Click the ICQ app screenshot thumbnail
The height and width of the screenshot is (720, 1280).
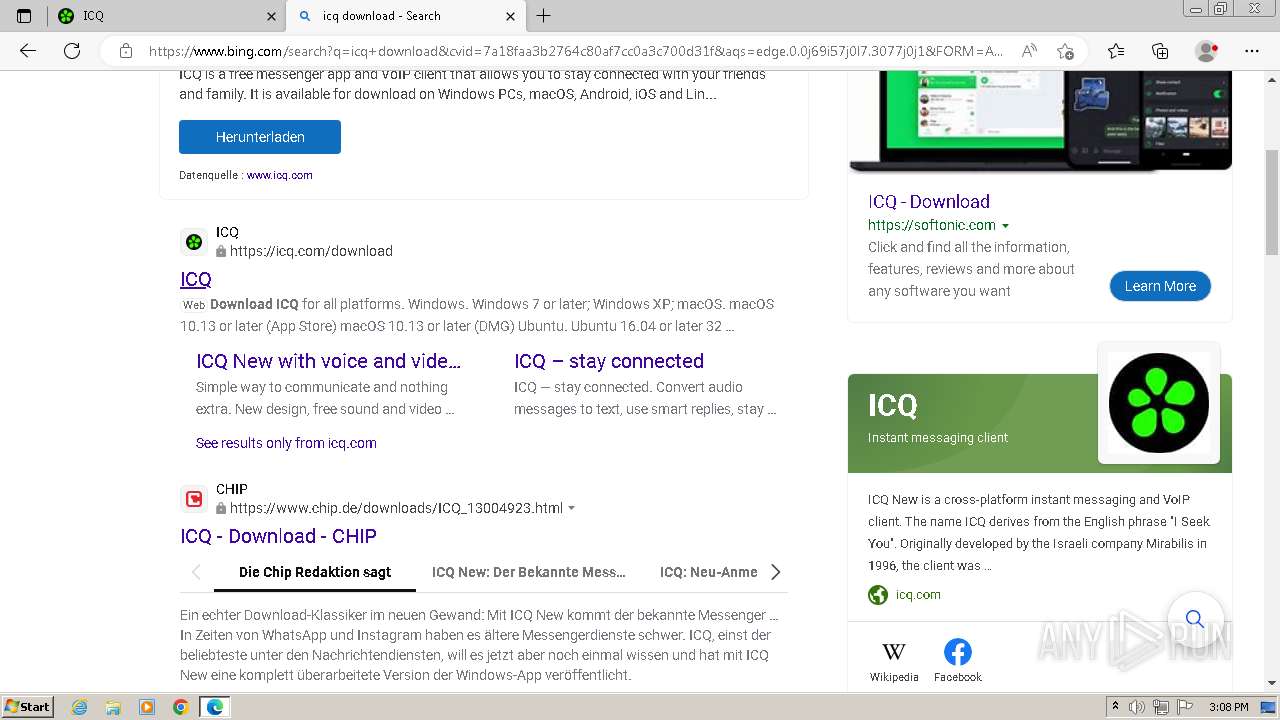1040,120
